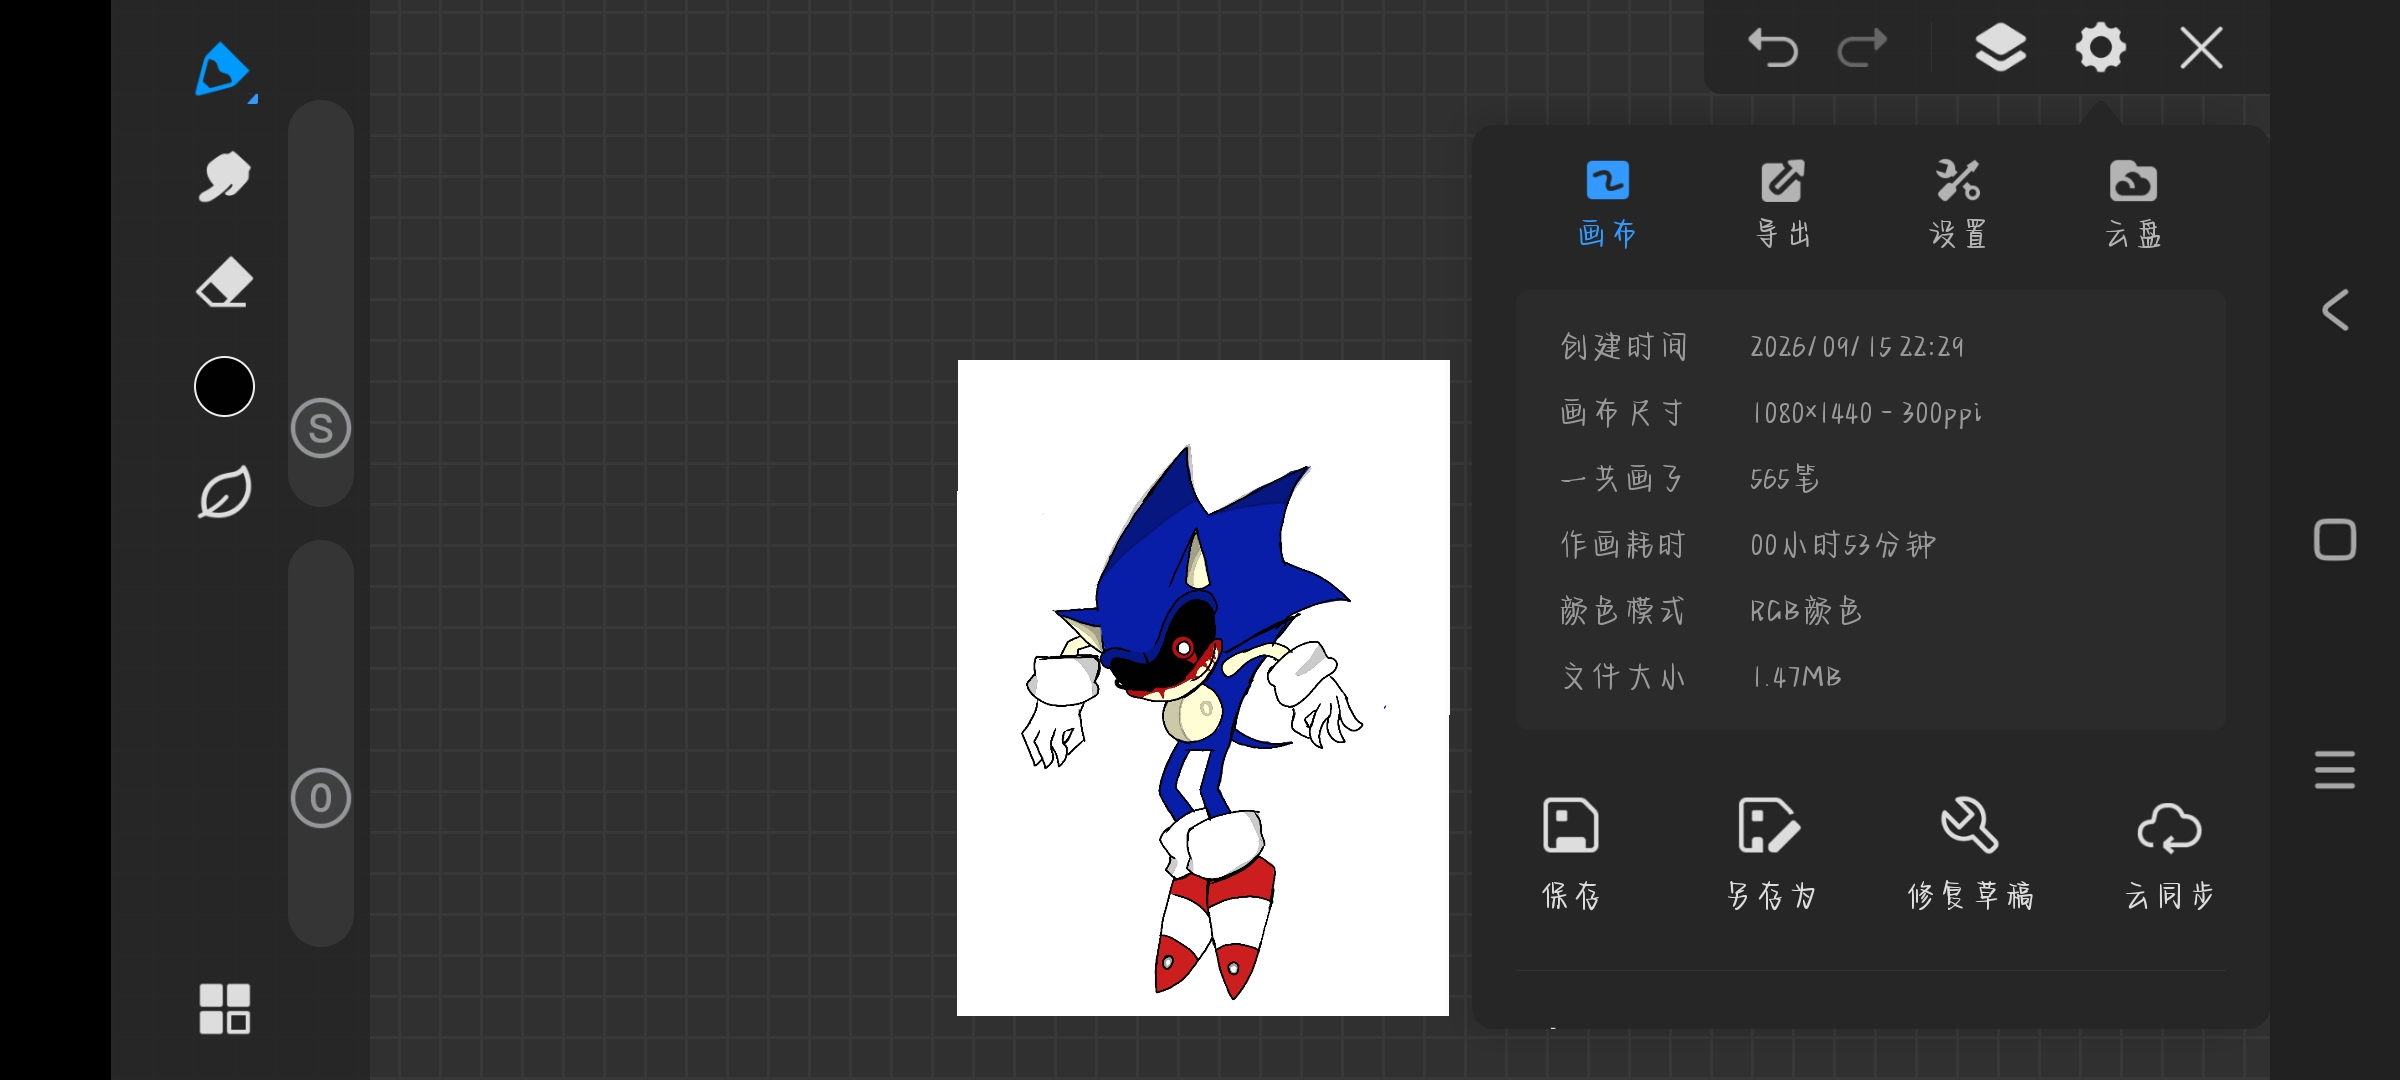Select the blue pen brush tool
Screen dimensions: 2400x1080
point(223,70)
